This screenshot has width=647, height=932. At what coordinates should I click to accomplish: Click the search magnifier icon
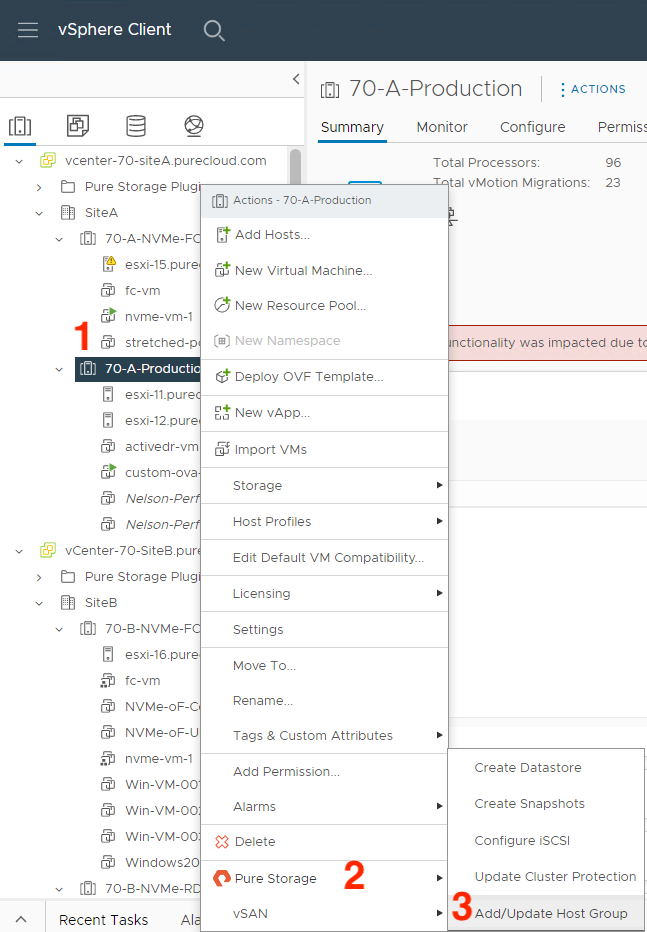pyautogui.click(x=214, y=30)
